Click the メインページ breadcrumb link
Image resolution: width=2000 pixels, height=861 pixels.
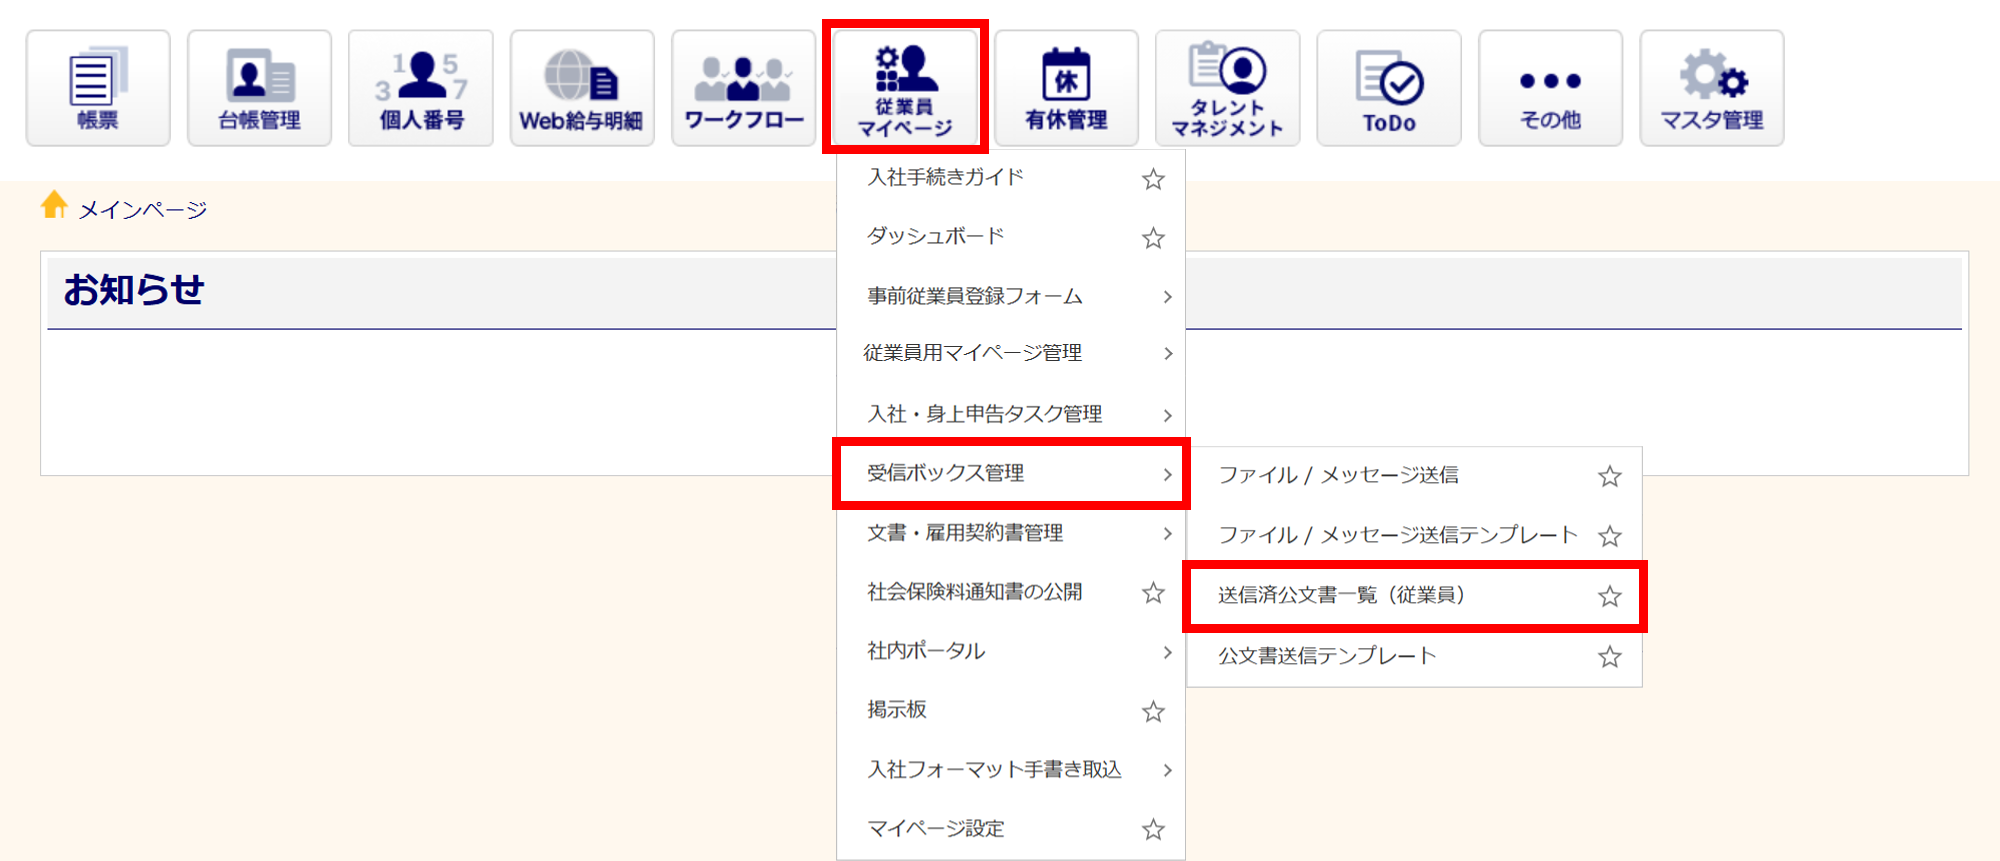[142, 210]
